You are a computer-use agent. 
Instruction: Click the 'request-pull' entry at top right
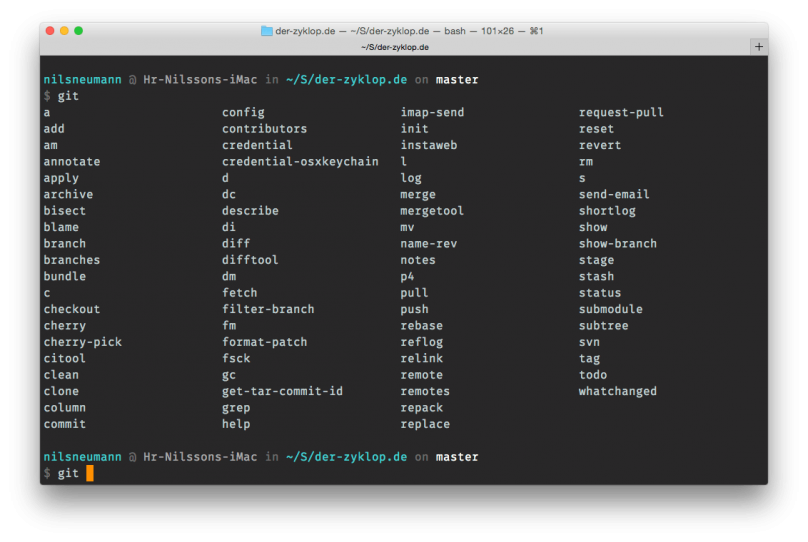tap(621, 113)
